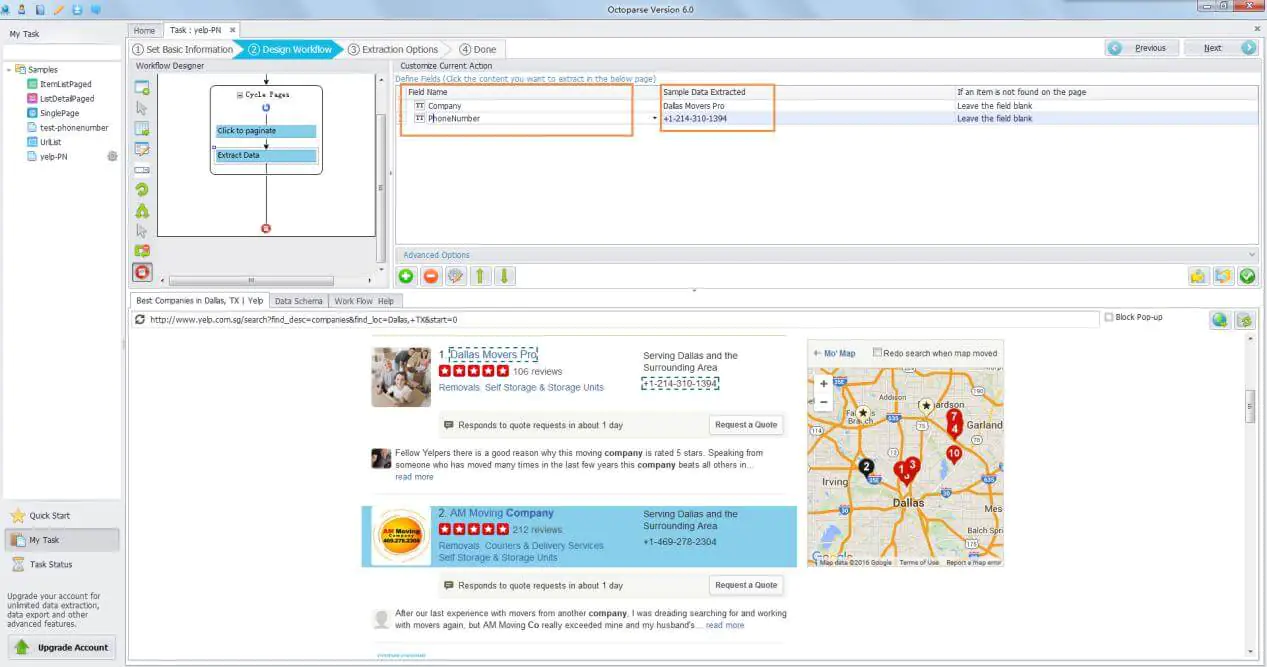Click map marker number 10
Viewport: 1267px width, 667px height.
[954, 454]
